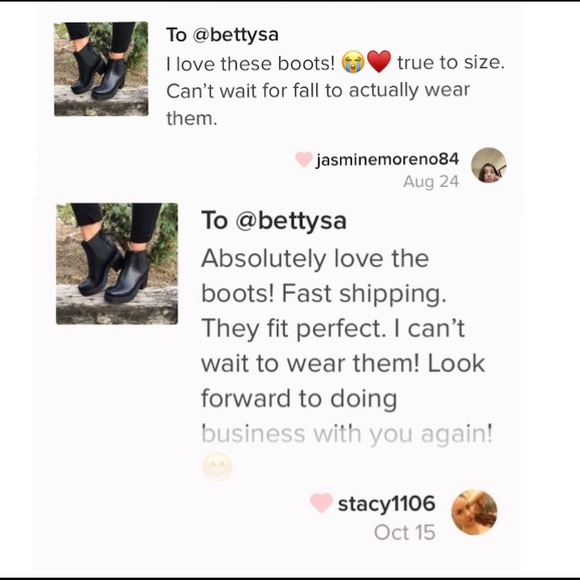Open the top black boots listing thumbnail
Screen dimensions: 580x580
101,69
